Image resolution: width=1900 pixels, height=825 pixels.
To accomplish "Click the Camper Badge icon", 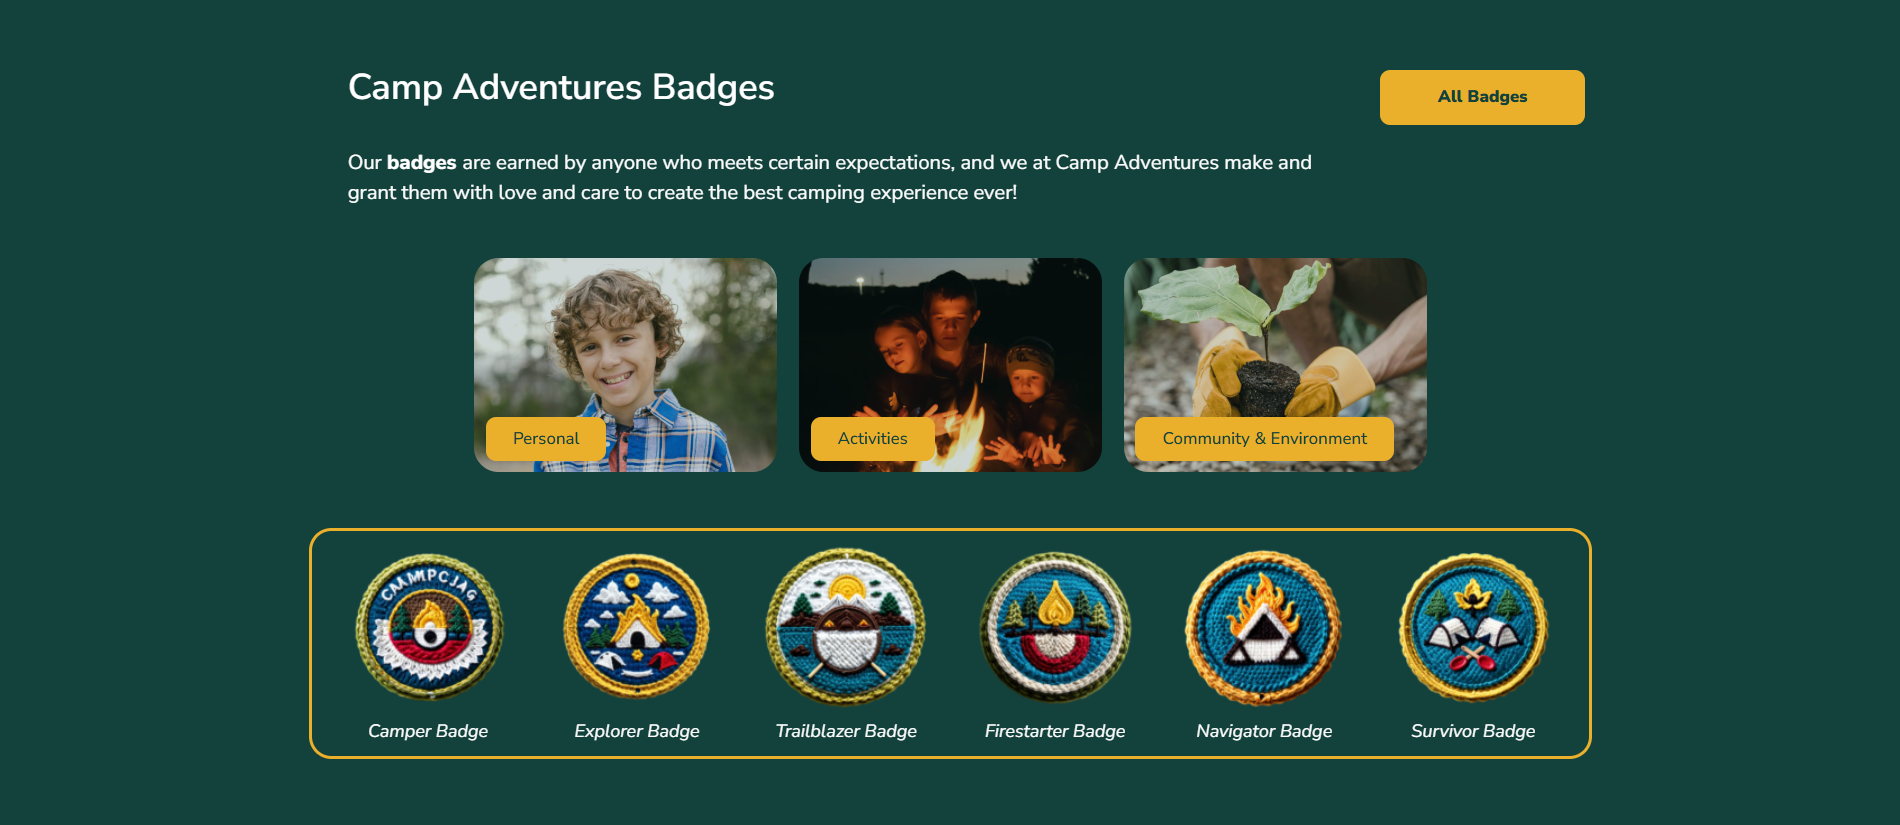I will (429, 627).
